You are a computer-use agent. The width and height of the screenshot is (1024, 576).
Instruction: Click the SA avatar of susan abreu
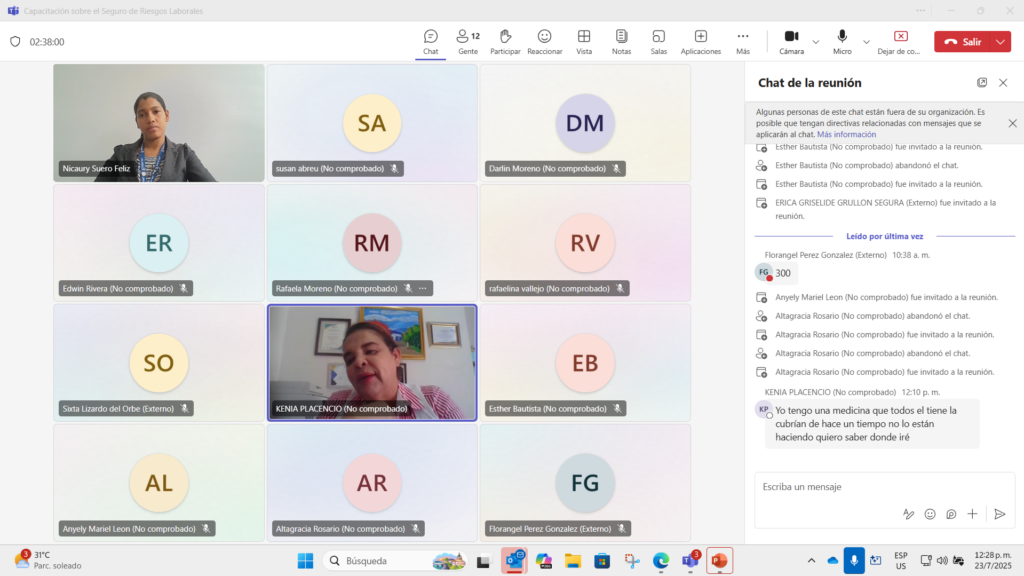click(x=372, y=123)
